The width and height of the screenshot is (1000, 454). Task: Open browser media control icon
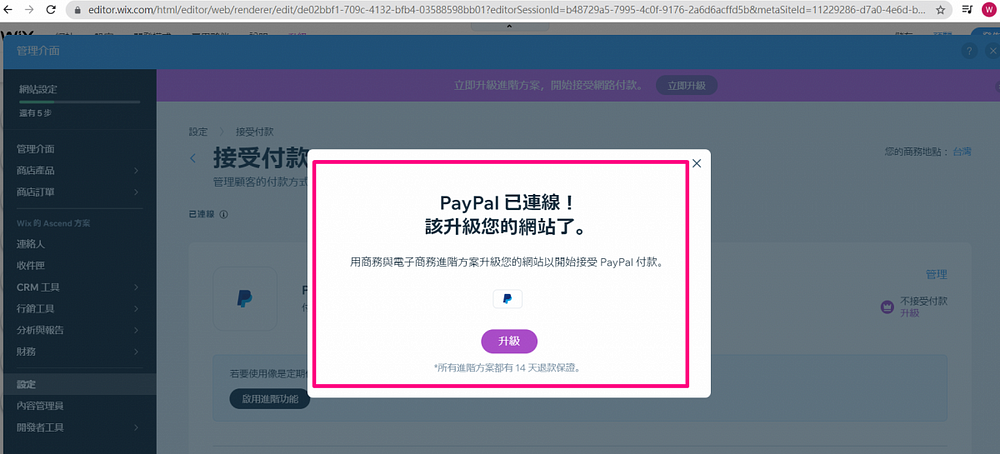point(967,10)
